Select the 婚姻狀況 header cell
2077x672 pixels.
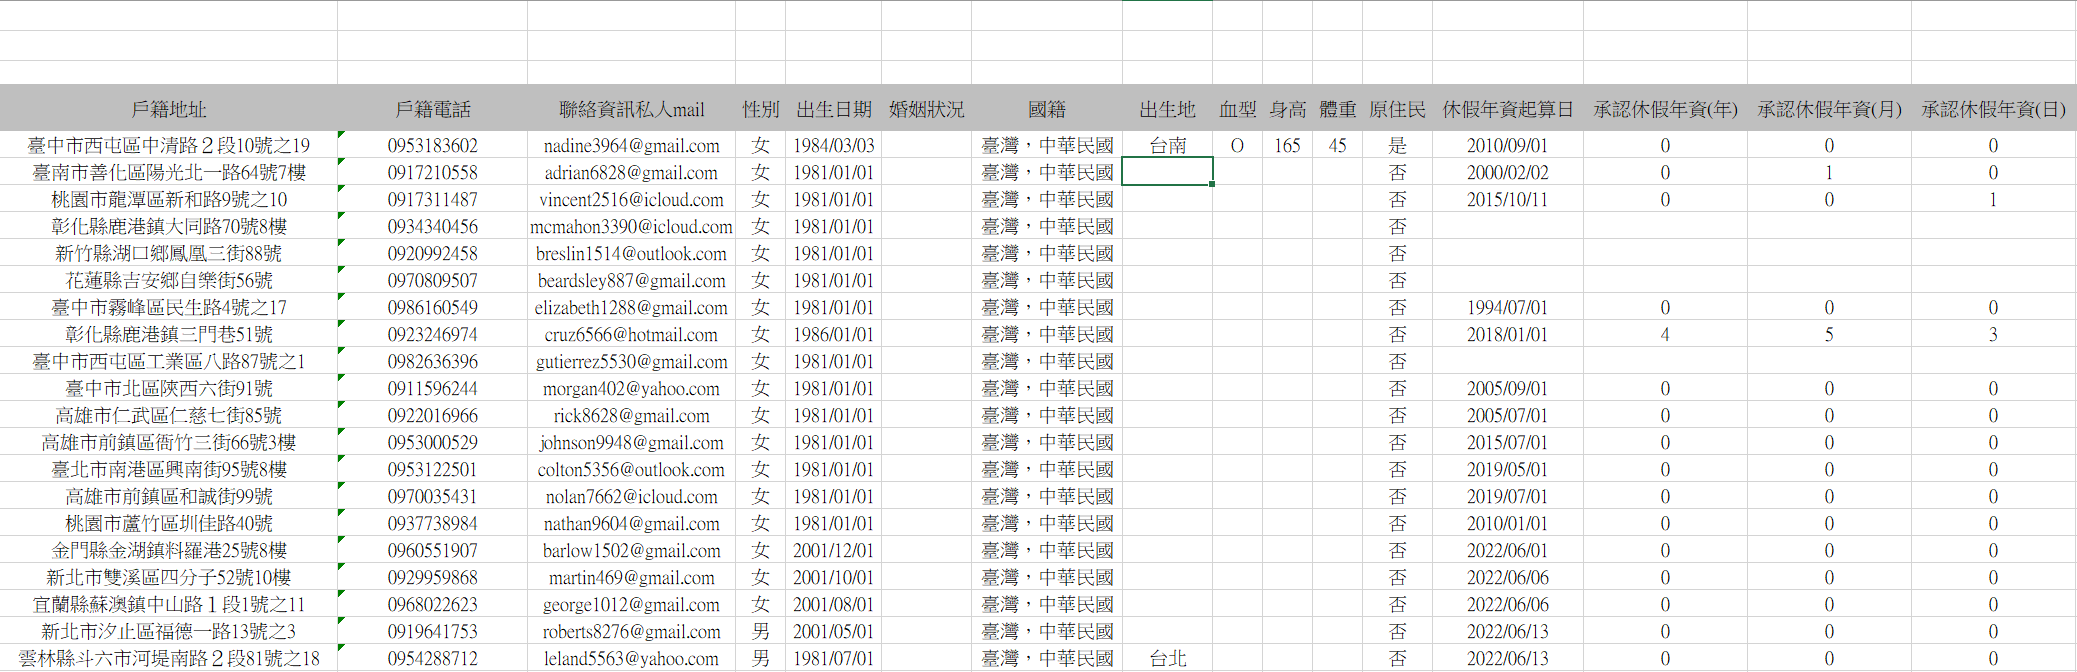(926, 109)
